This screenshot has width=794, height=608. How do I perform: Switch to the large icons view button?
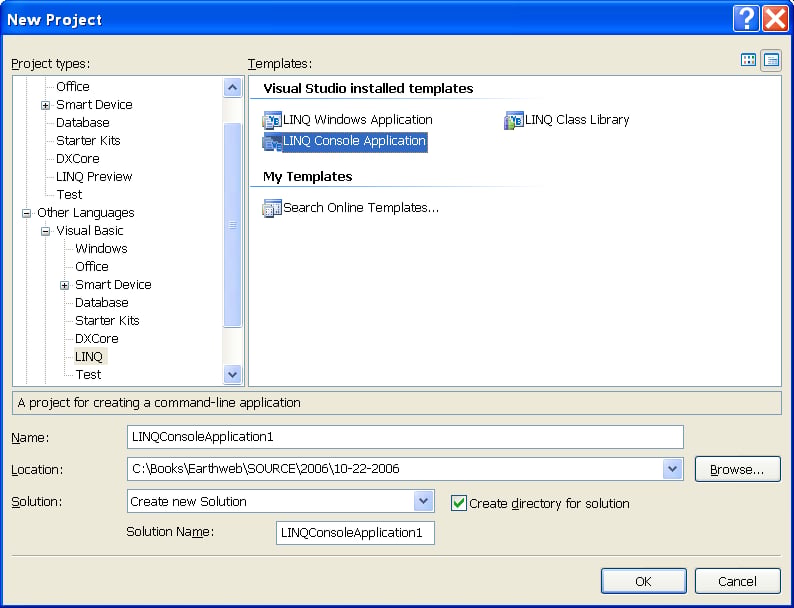pos(748,60)
